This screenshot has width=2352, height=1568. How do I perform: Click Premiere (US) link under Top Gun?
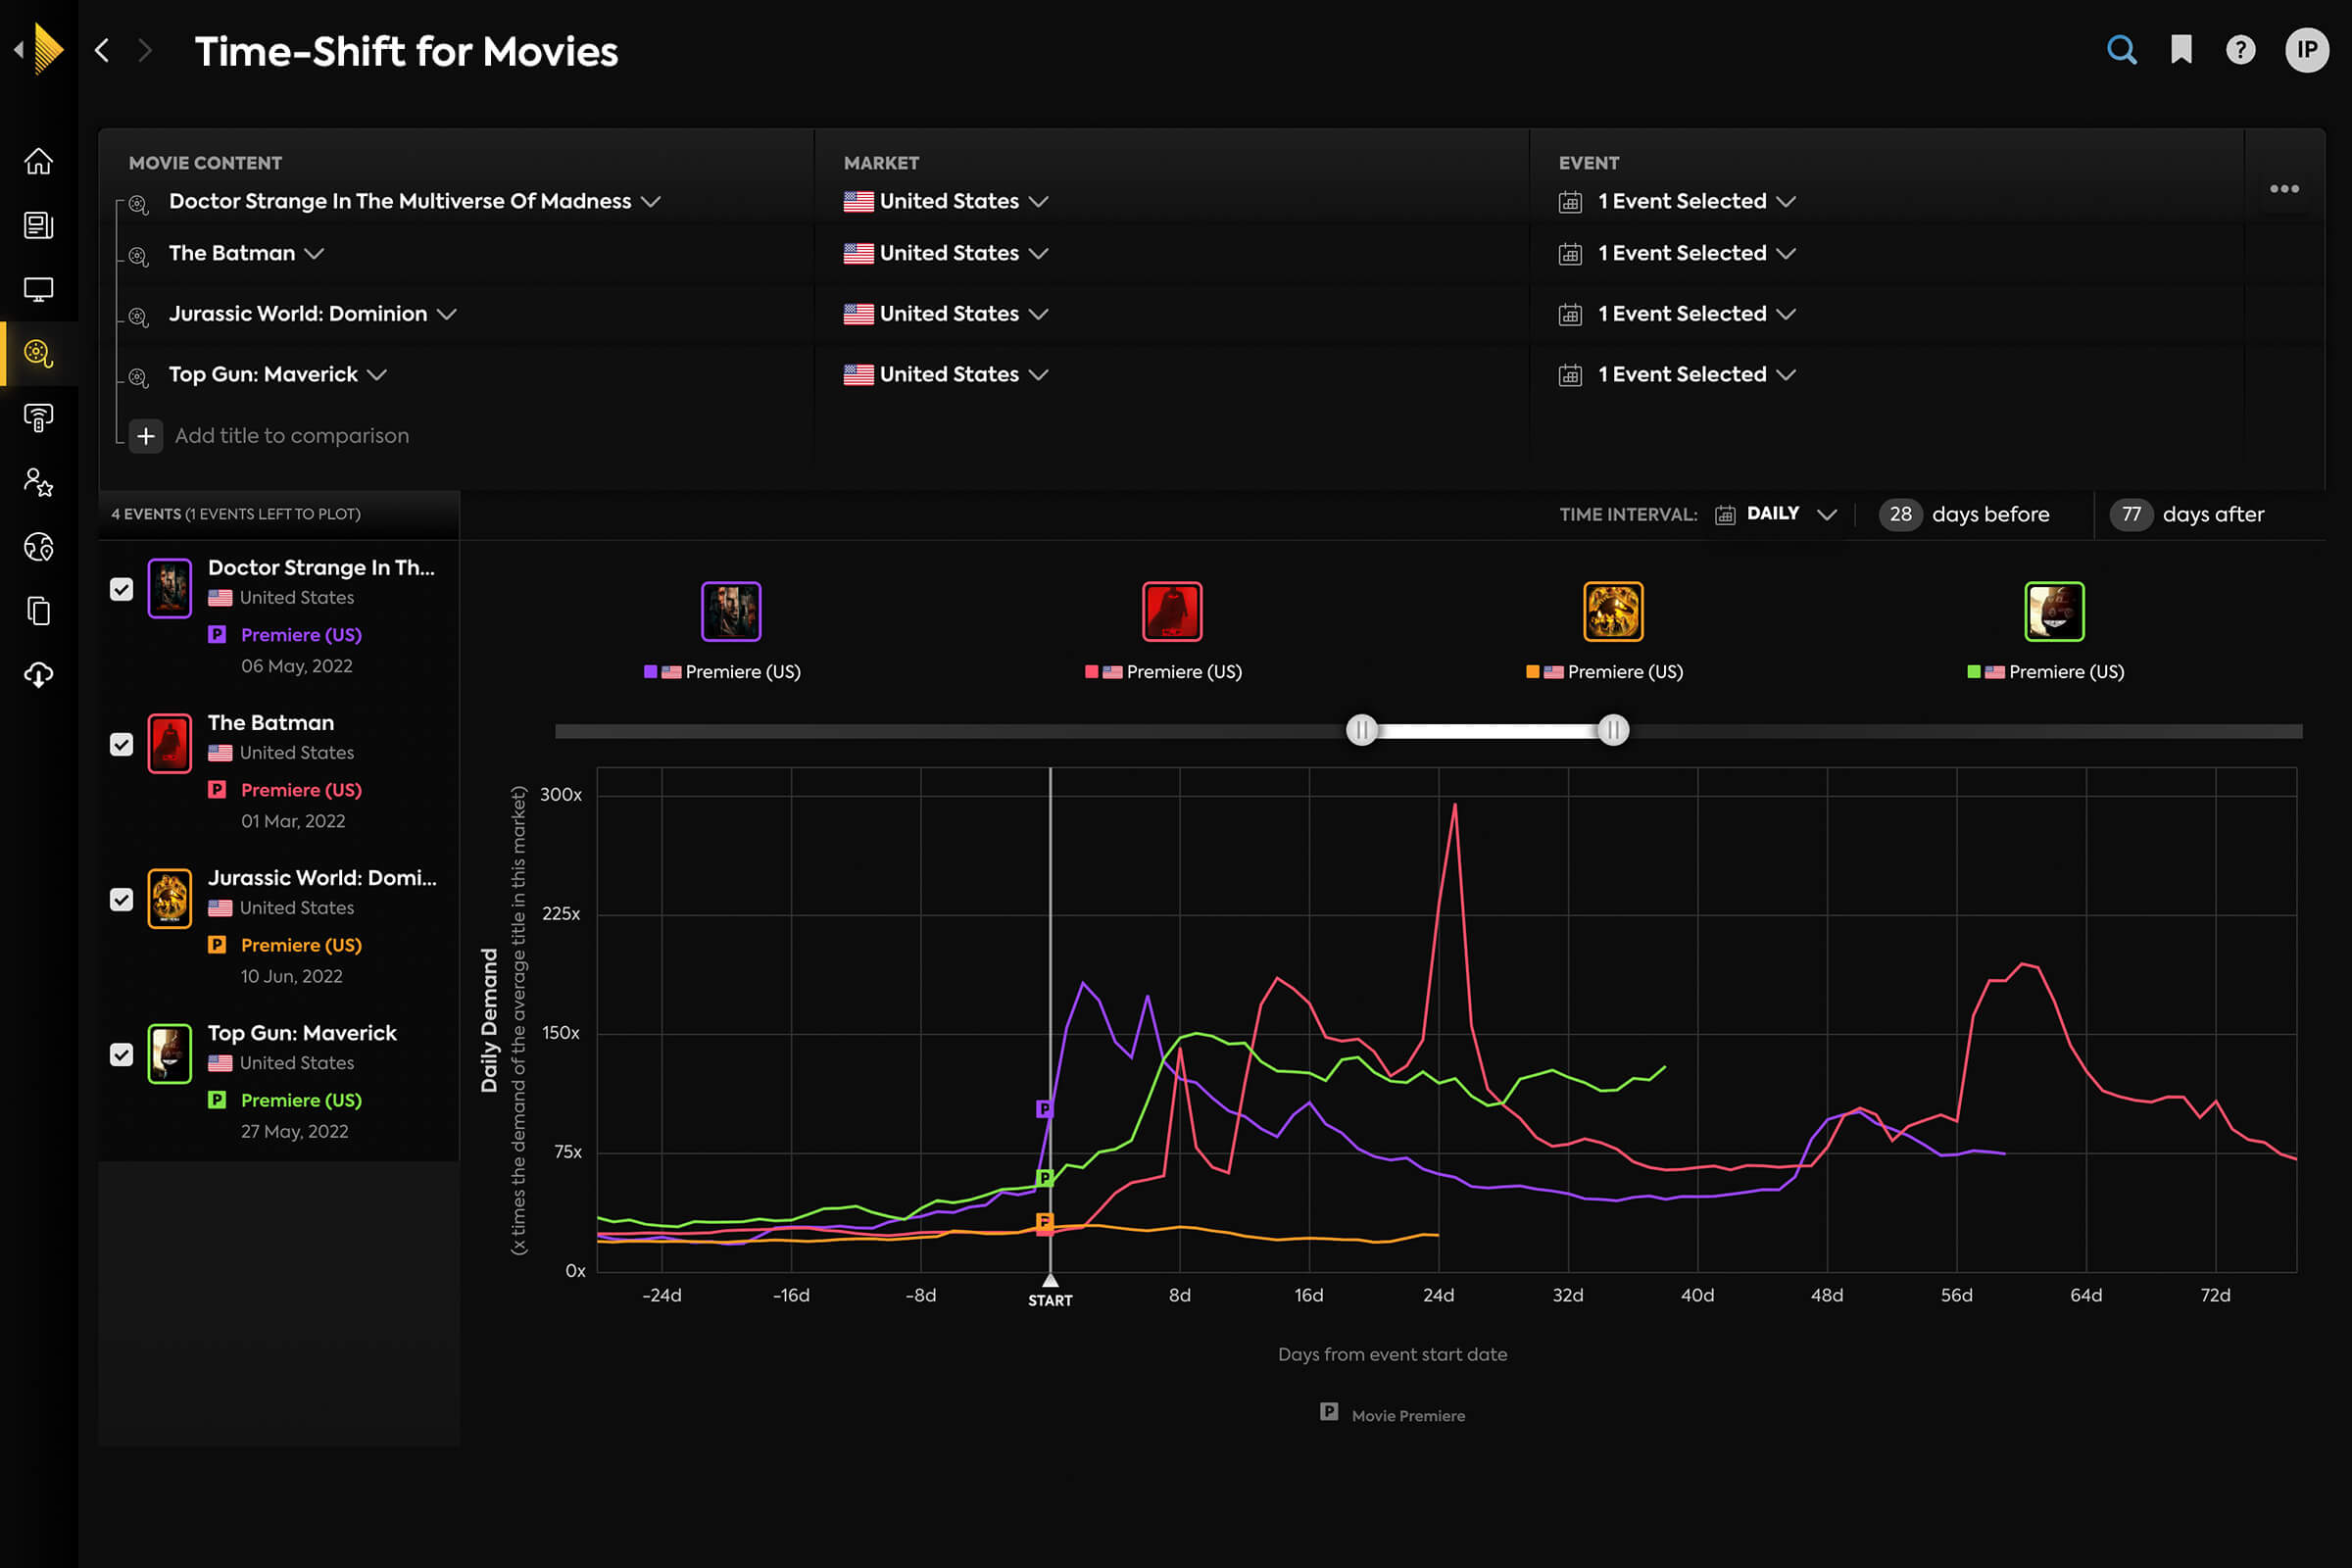(301, 1100)
